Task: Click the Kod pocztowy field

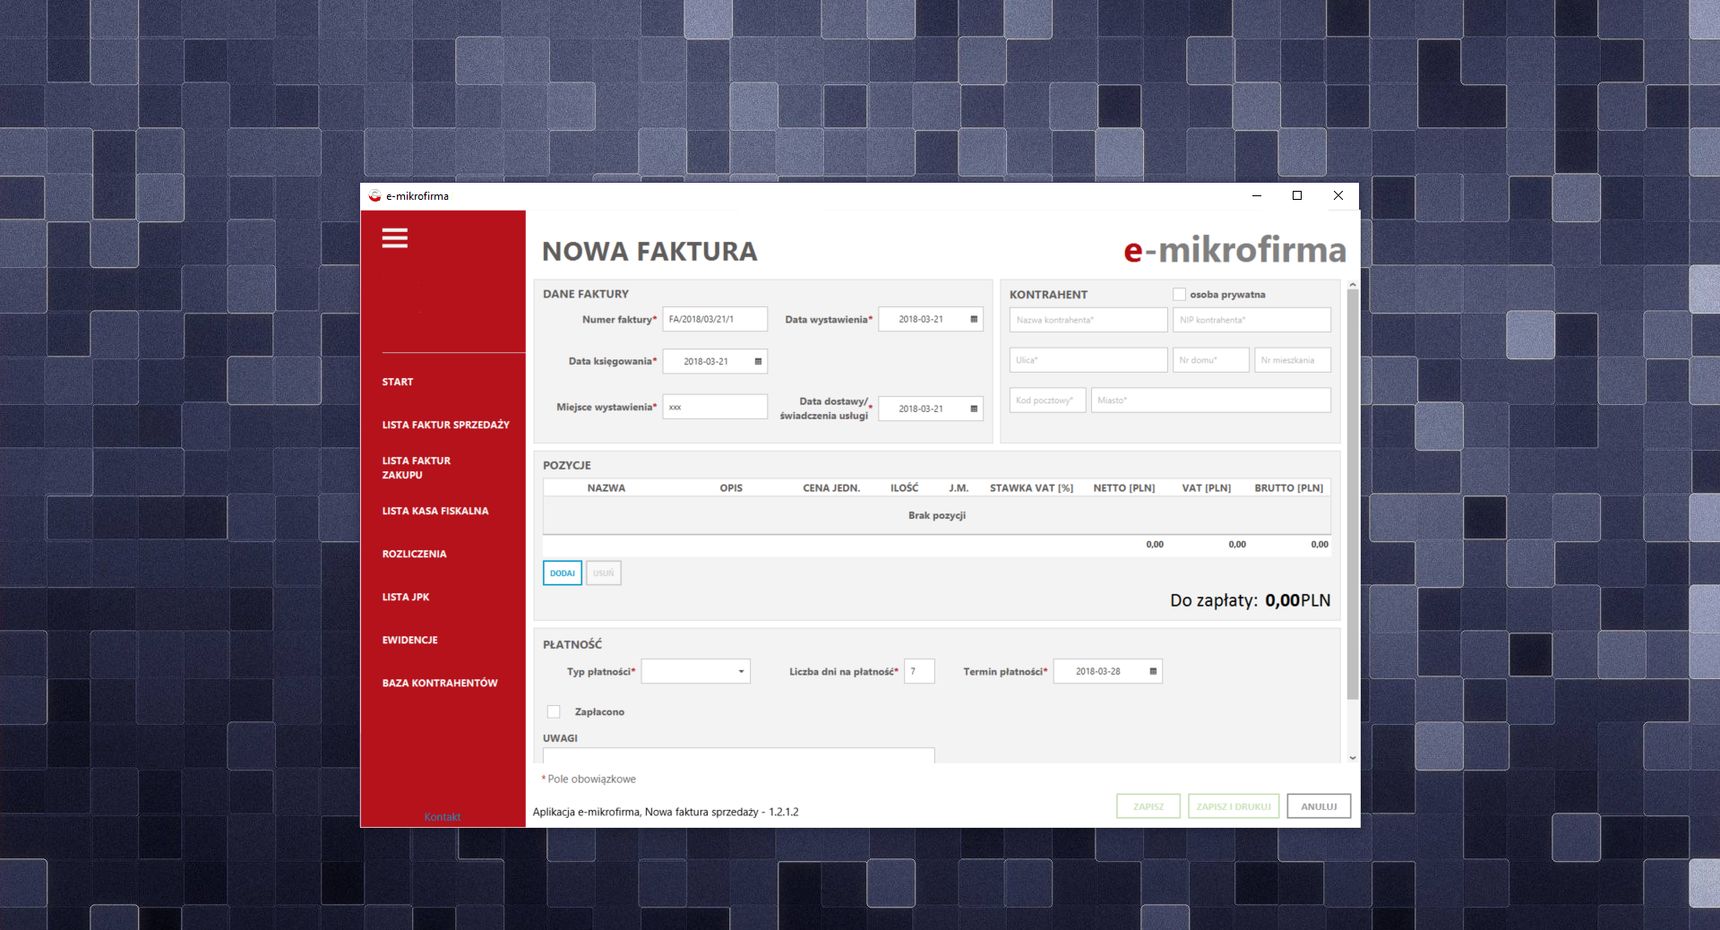Action: point(1047,400)
